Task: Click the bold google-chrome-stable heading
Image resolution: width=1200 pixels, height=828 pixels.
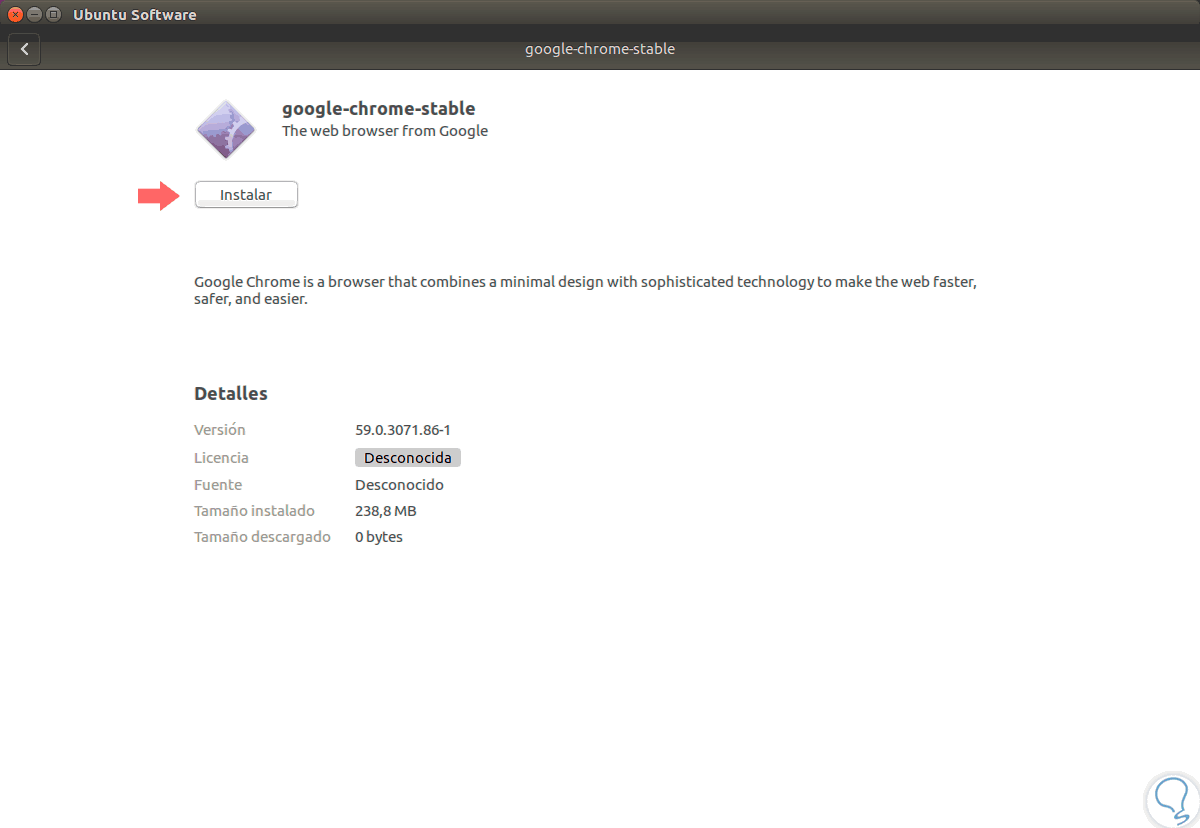Action: 379,109
